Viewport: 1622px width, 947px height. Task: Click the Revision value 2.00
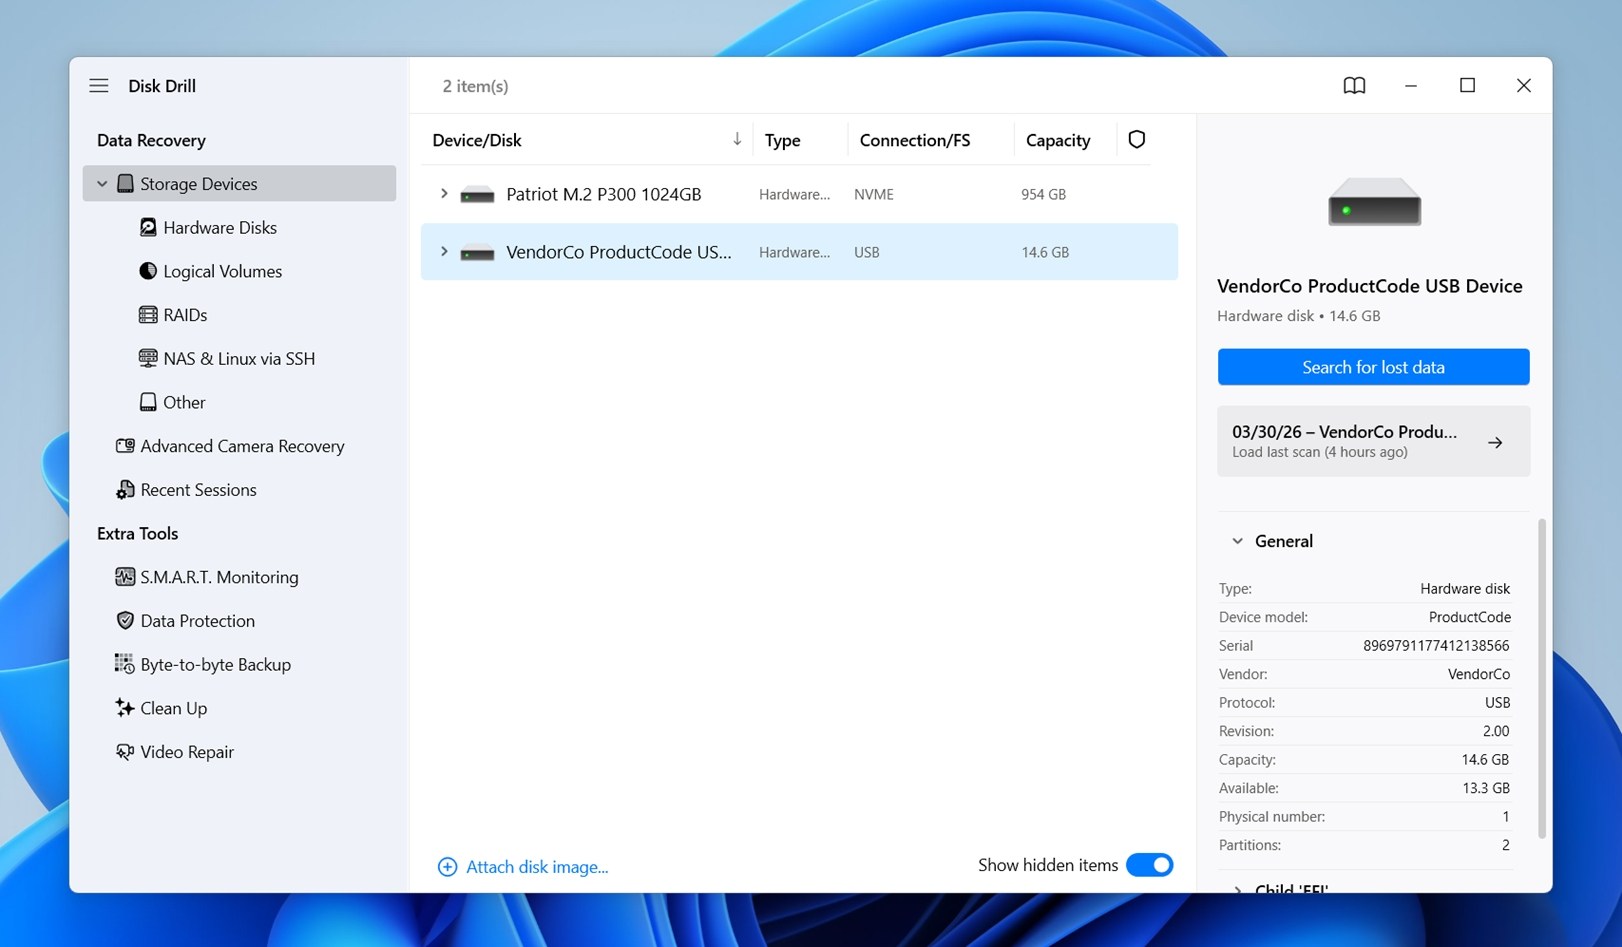click(x=1496, y=731)
